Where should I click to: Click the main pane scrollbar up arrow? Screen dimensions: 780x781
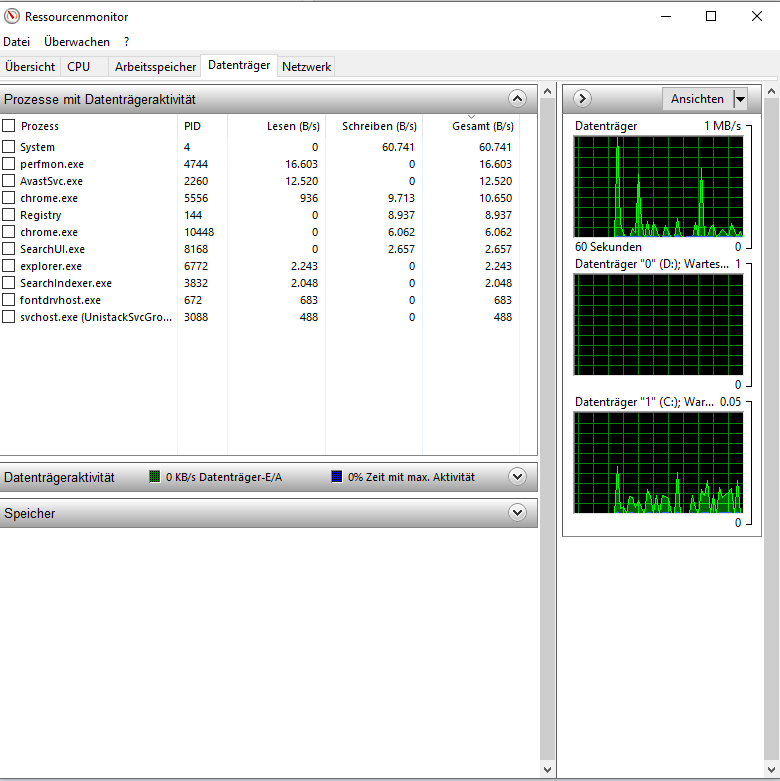[x=547, y=92]
